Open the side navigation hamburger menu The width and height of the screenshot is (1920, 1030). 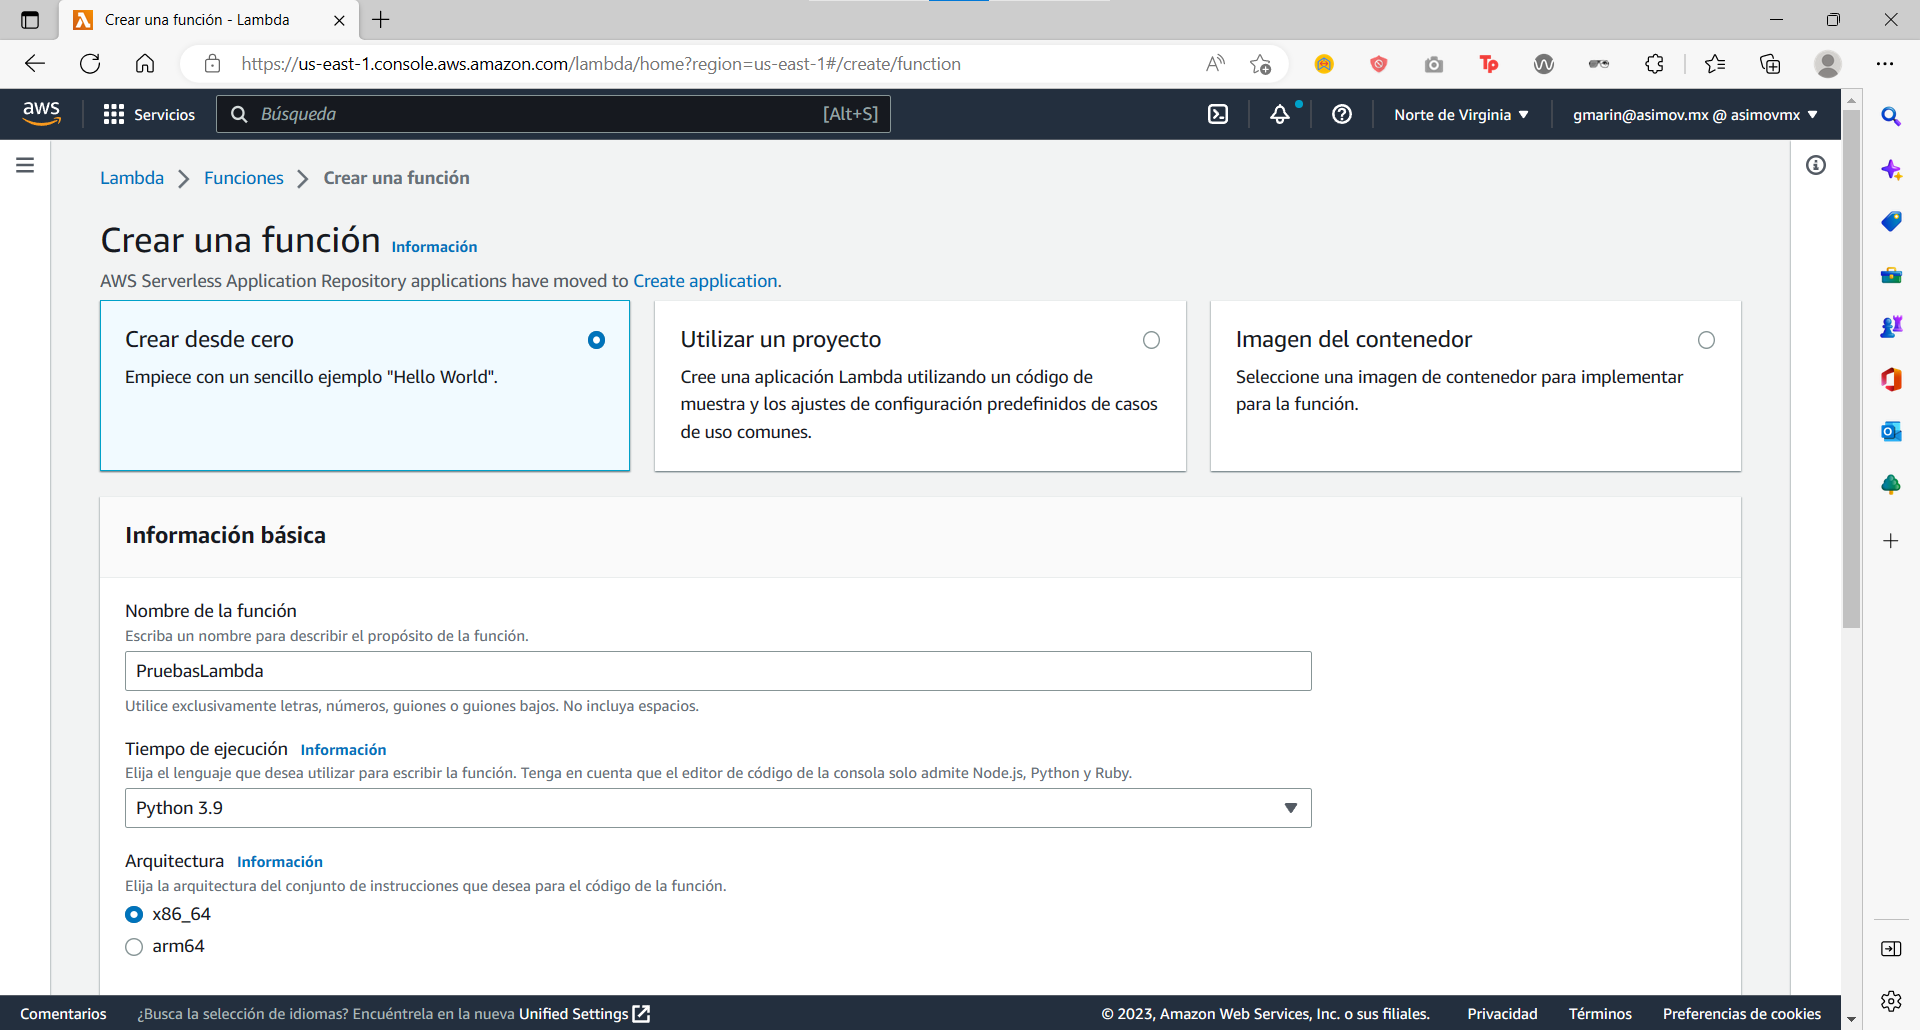click(x=25, y=165)
